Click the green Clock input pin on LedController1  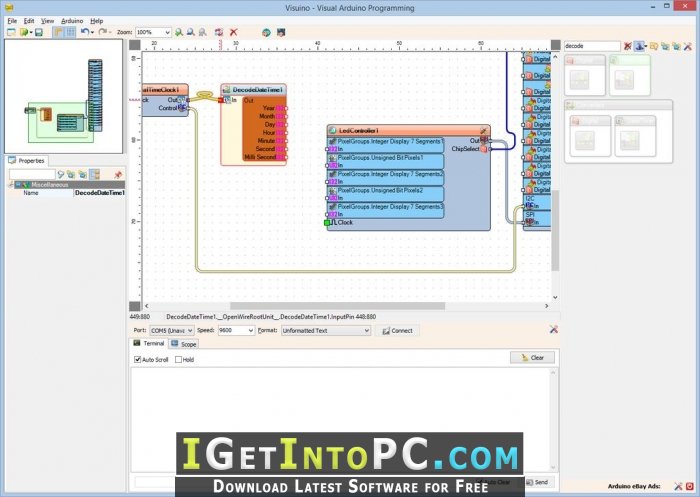click(327, 222)
